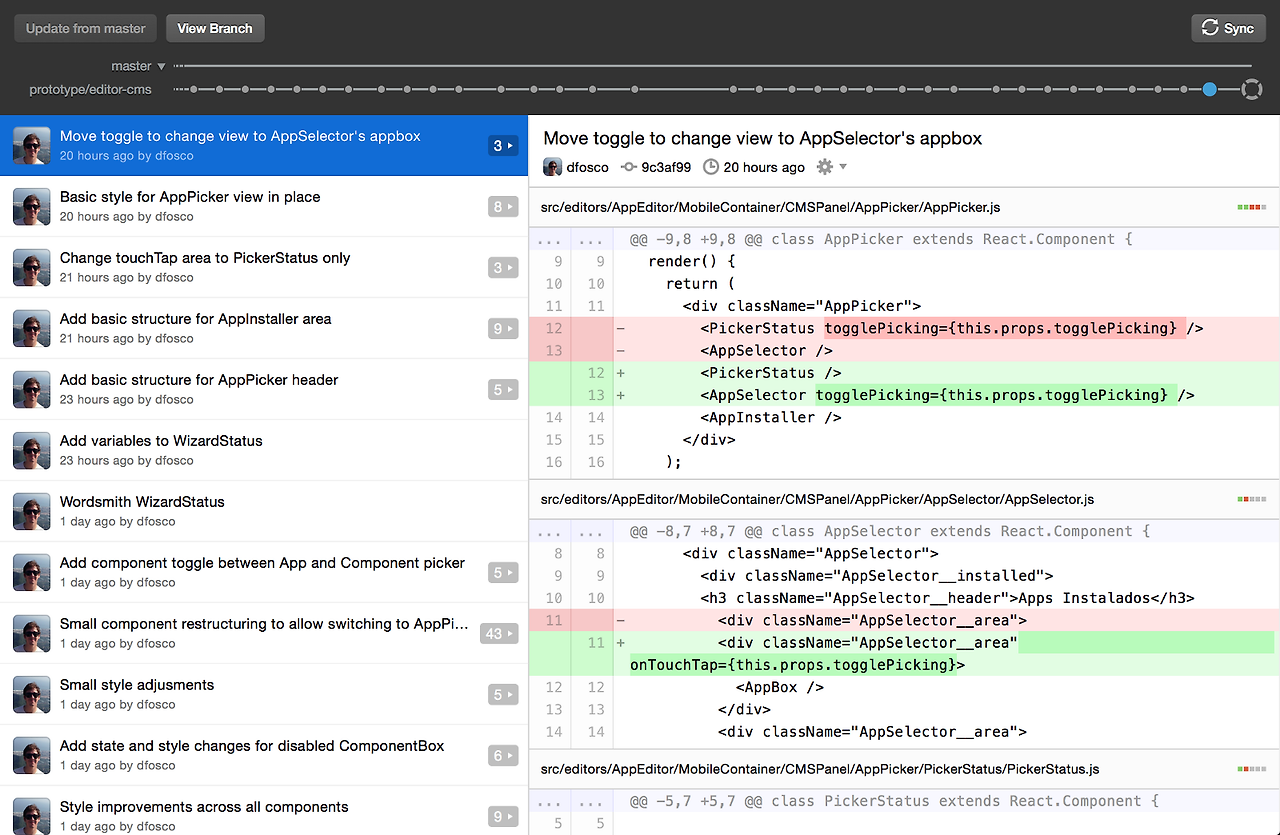Click the dashed uncommitted-changes circle on the branch timeline
Viewport: 1280px width, 835px height.
1251,90
